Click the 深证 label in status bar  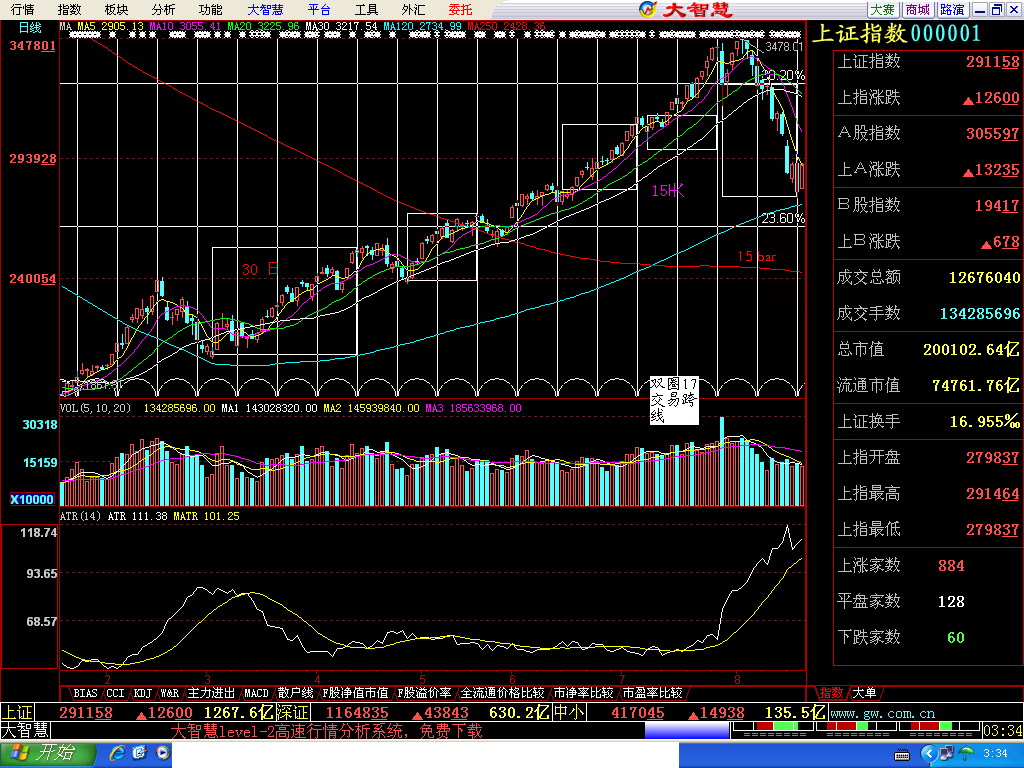click(x=293, y=712)
